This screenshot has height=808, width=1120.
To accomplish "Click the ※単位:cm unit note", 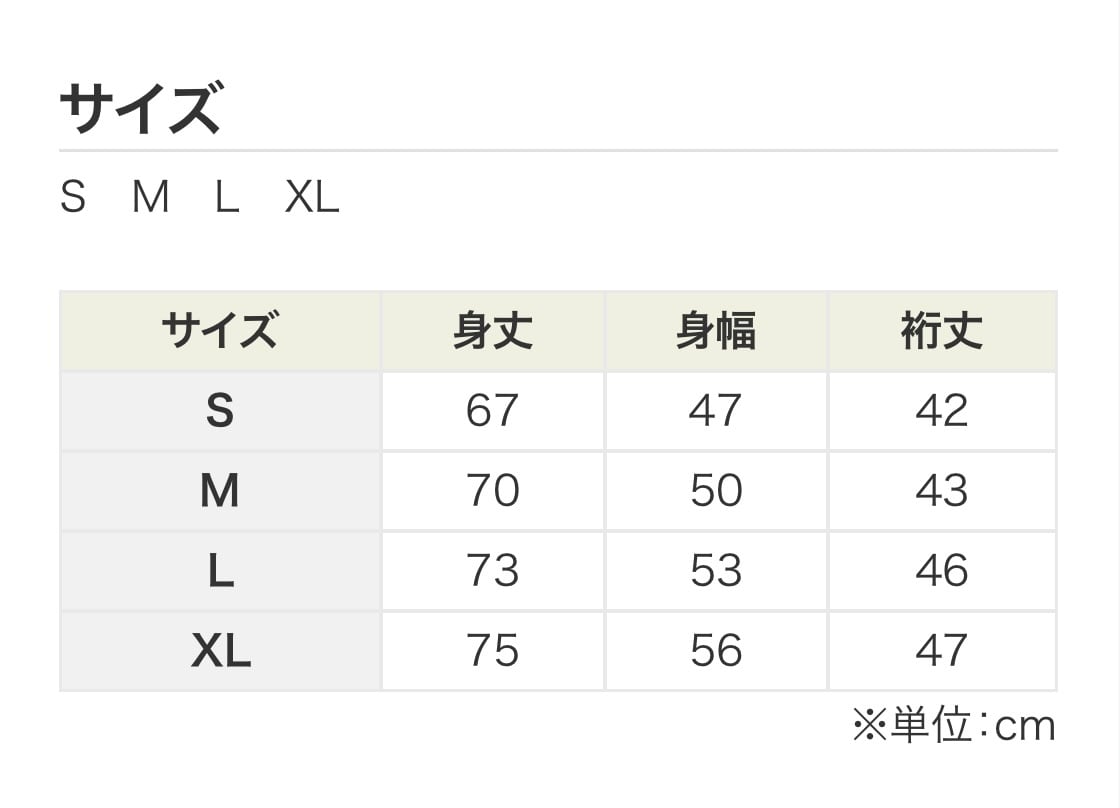I will coord(953,726).
